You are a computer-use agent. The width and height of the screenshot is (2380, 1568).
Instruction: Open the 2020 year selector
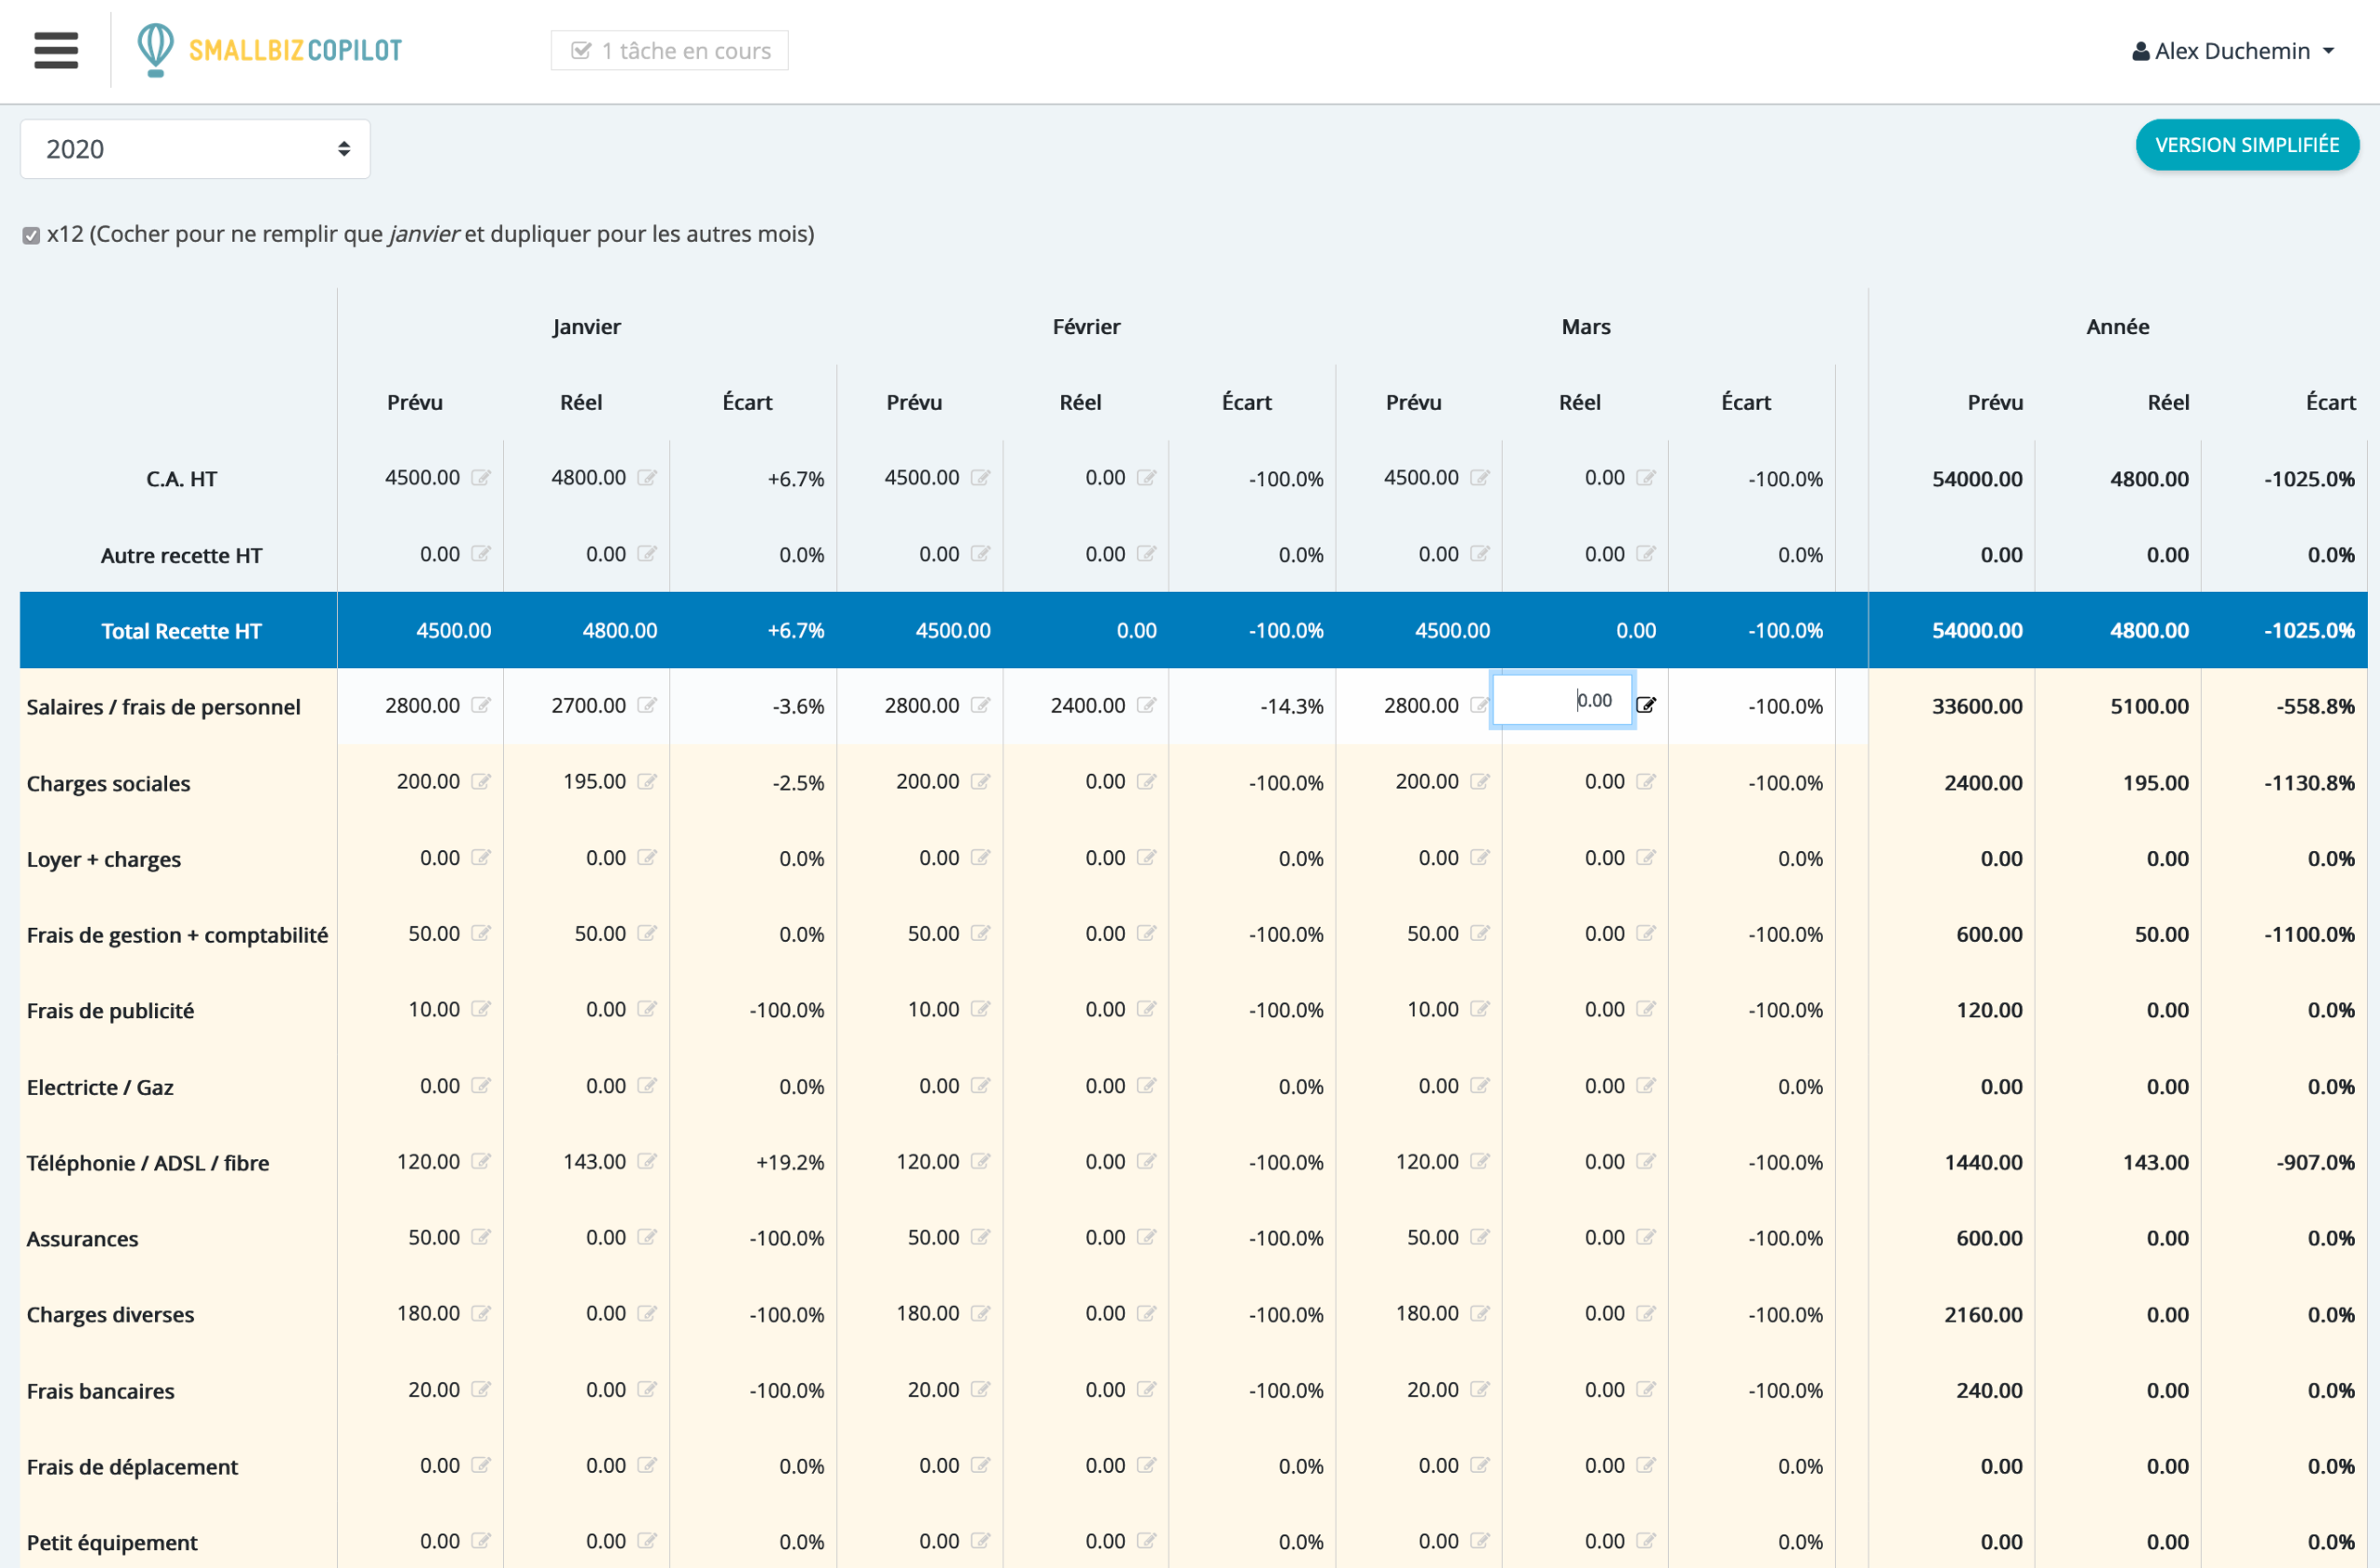point(195,149)
